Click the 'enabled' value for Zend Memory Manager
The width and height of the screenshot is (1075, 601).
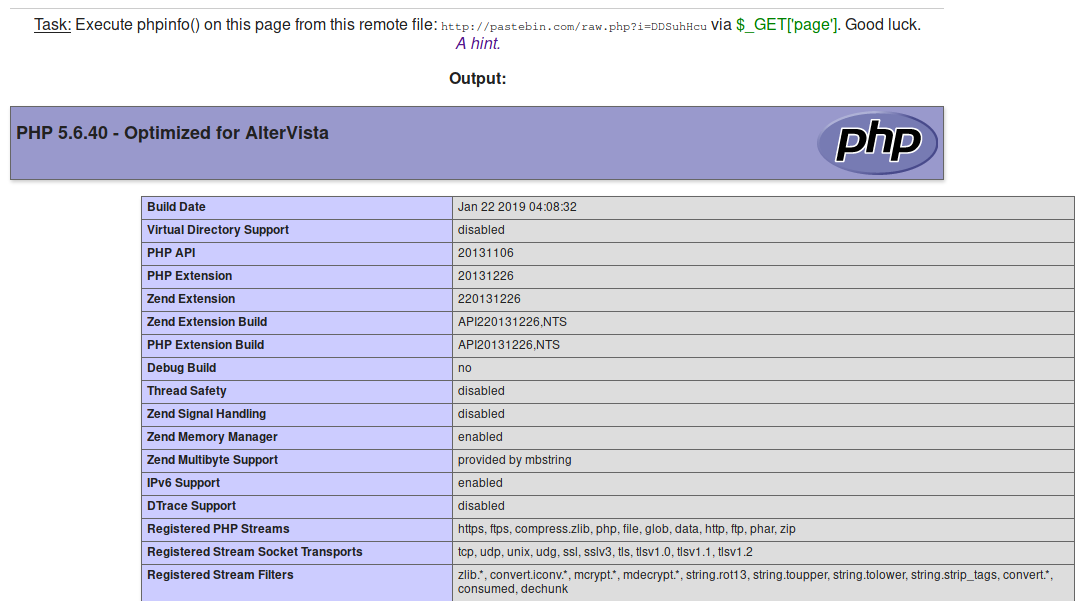coord(480,437)
